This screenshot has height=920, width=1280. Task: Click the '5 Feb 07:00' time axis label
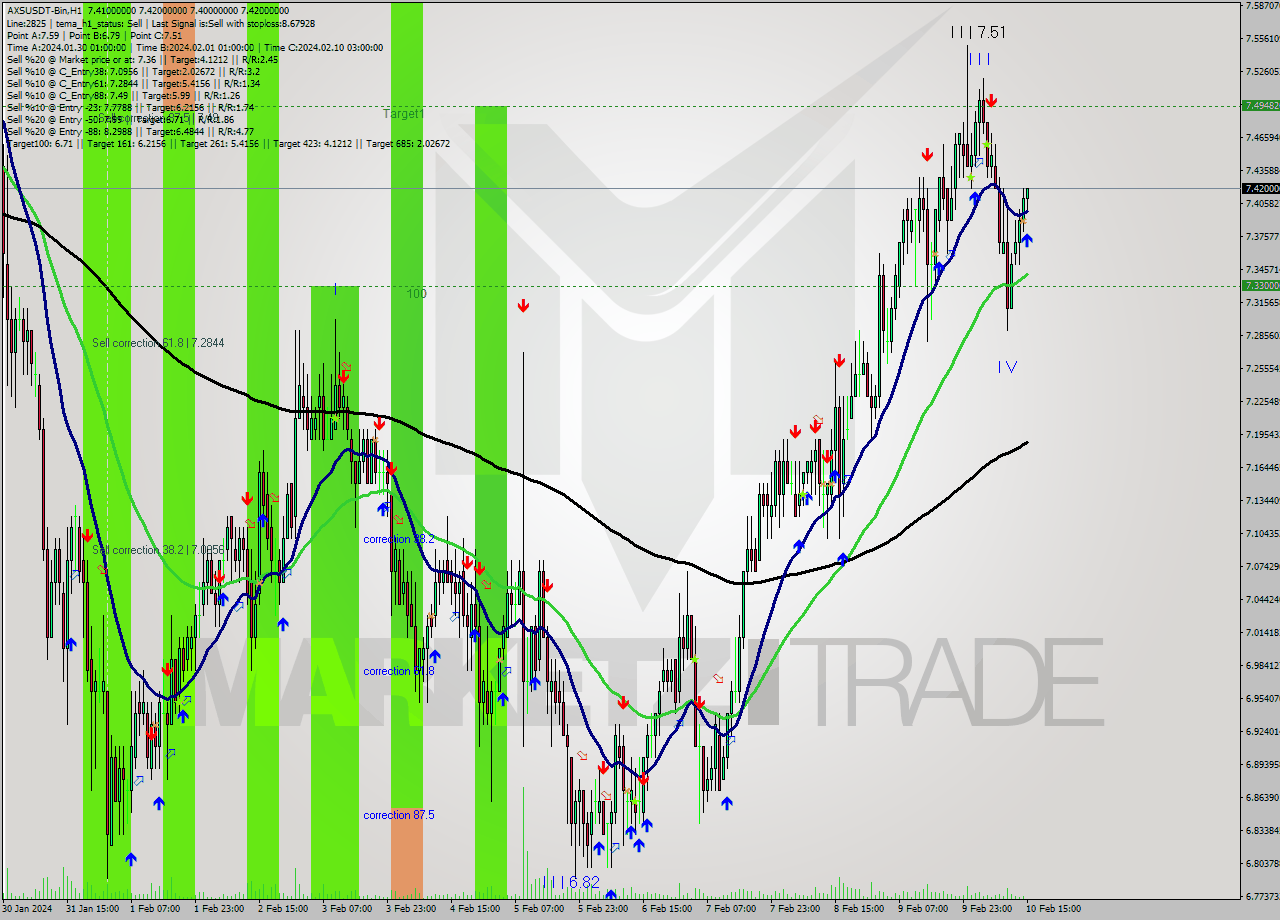(x=541, y=909)
